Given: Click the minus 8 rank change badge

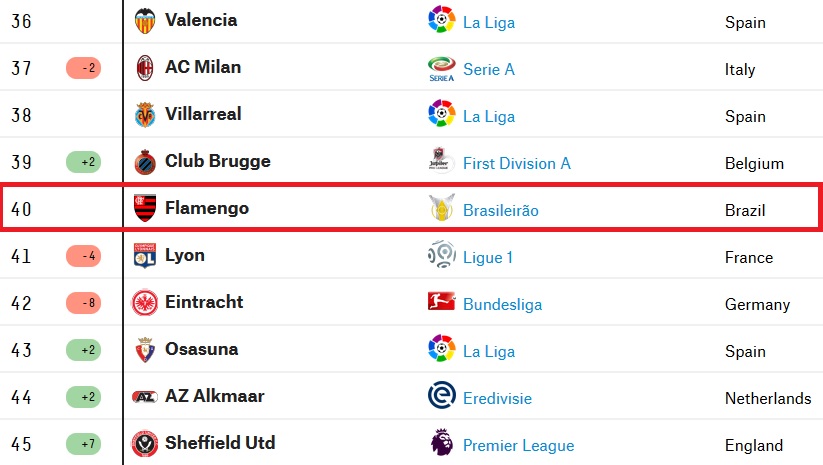Looking at the screenshot, I should 83,303.
